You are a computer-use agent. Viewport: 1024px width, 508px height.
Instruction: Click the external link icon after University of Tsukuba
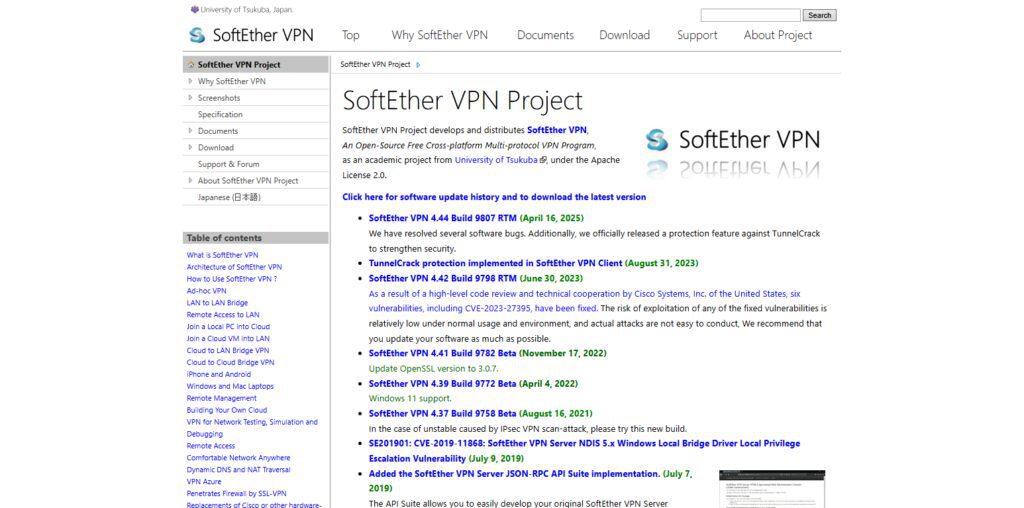point(543,159)
